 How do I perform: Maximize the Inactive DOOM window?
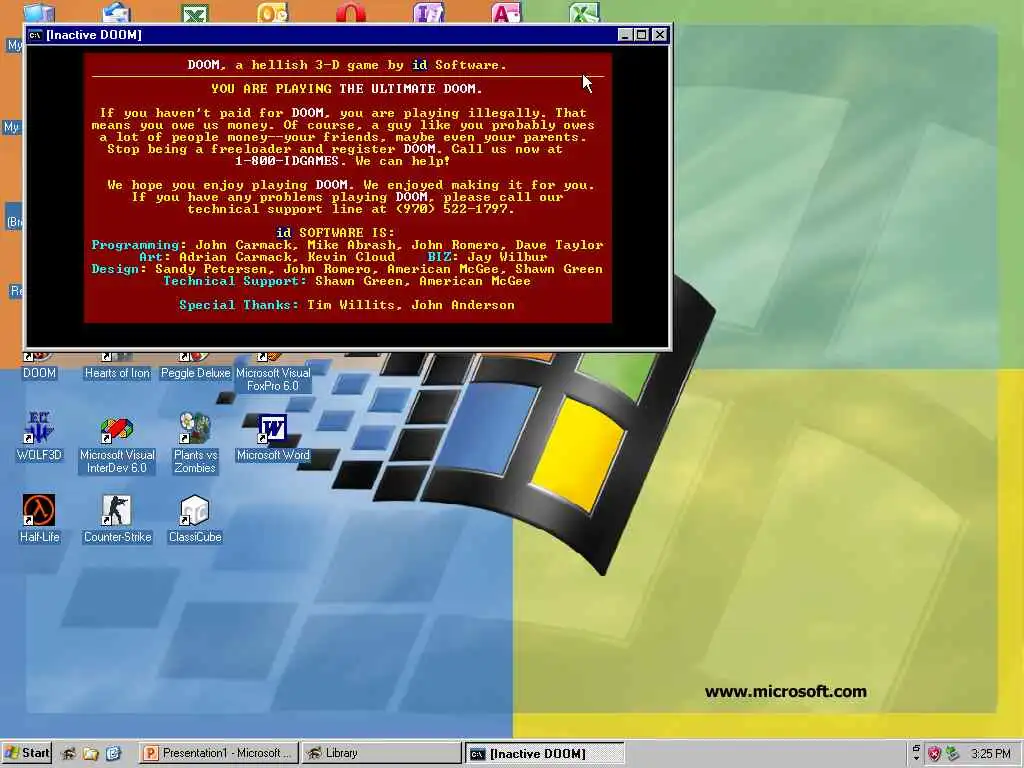coord(642,35)
